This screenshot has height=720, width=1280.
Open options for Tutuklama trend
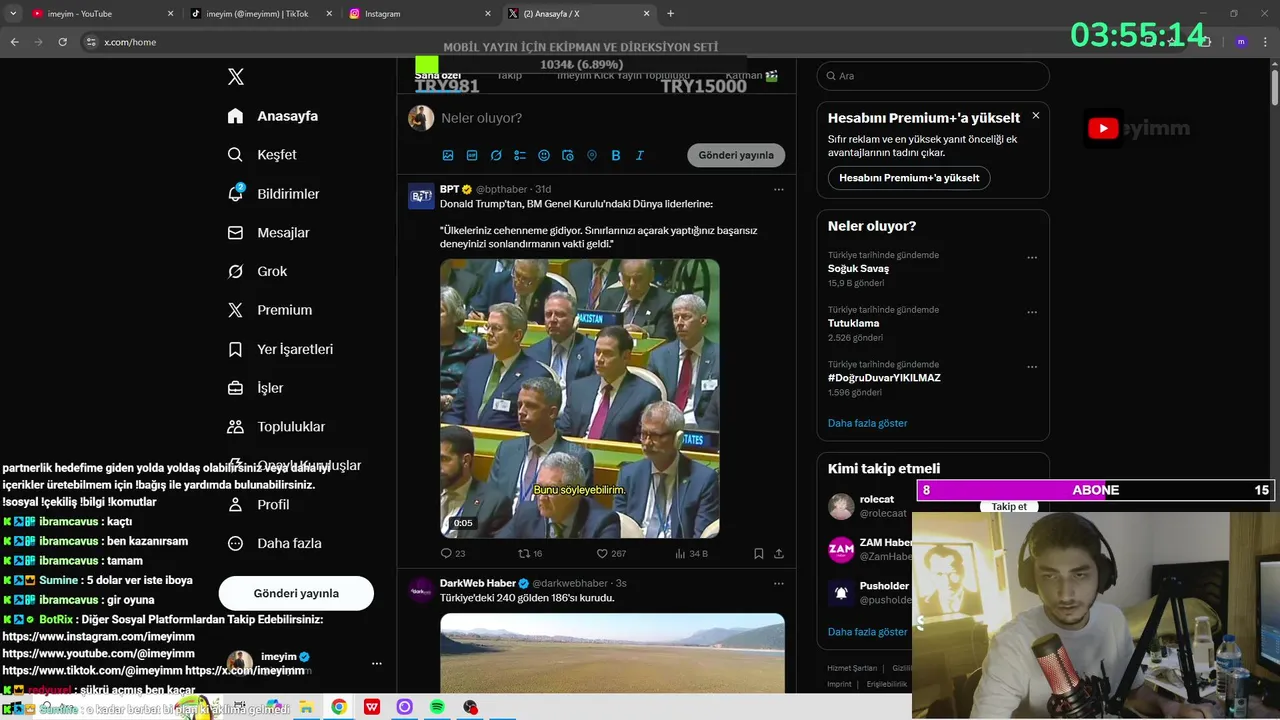click(1032, 312)
